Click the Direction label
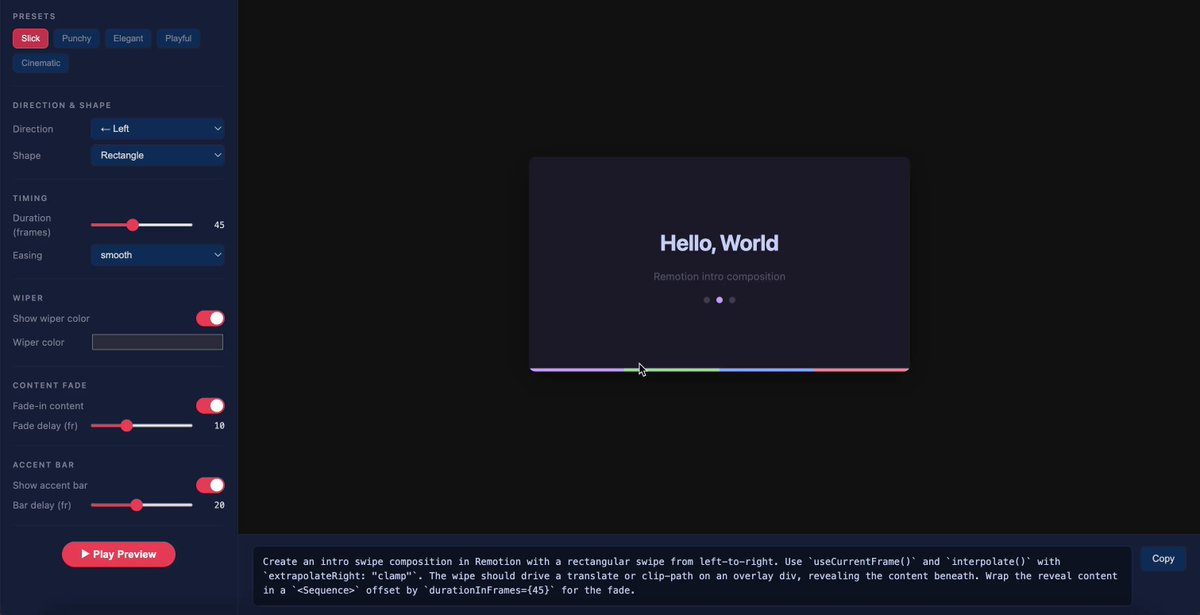Viewport: 1200px width, 615px height. (x=33, y=129)
